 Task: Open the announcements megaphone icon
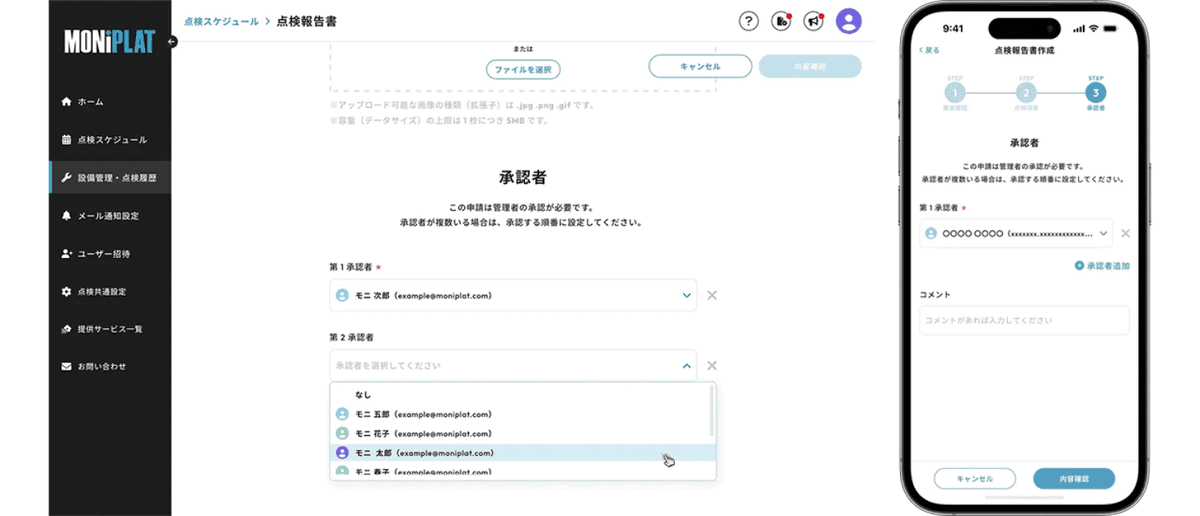pos(814,21)
